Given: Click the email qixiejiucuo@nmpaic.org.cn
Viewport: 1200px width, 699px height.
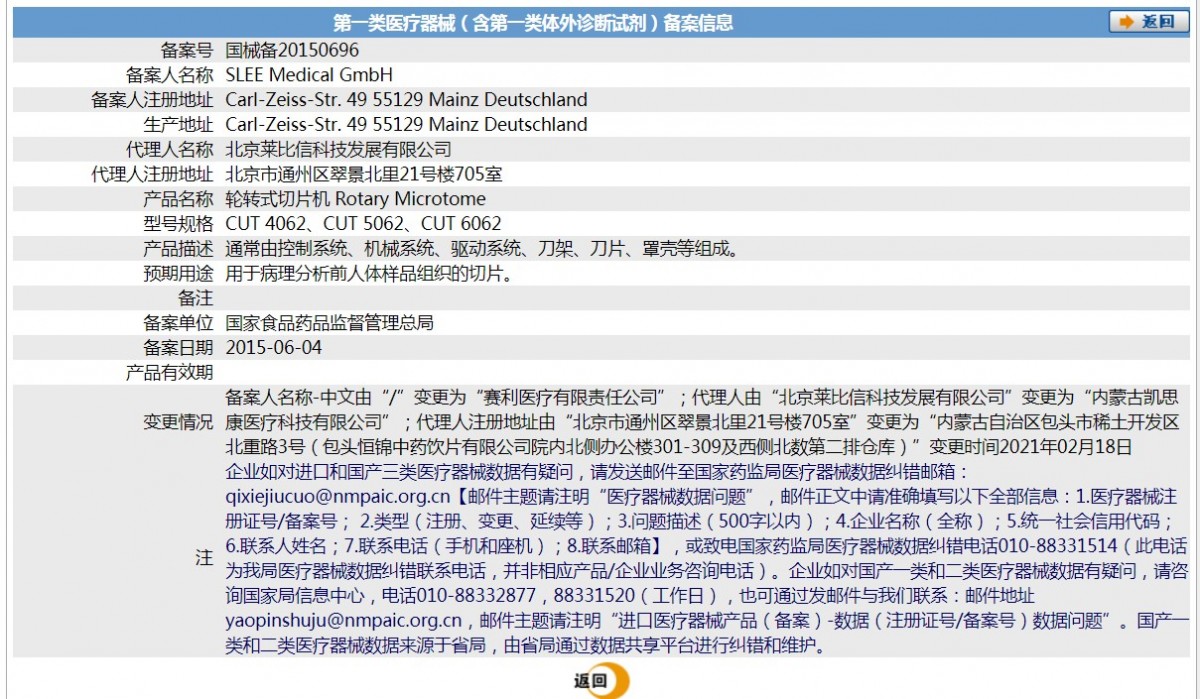Looking at the screenshot, I should pyautogui.click(x=338, y=497).
